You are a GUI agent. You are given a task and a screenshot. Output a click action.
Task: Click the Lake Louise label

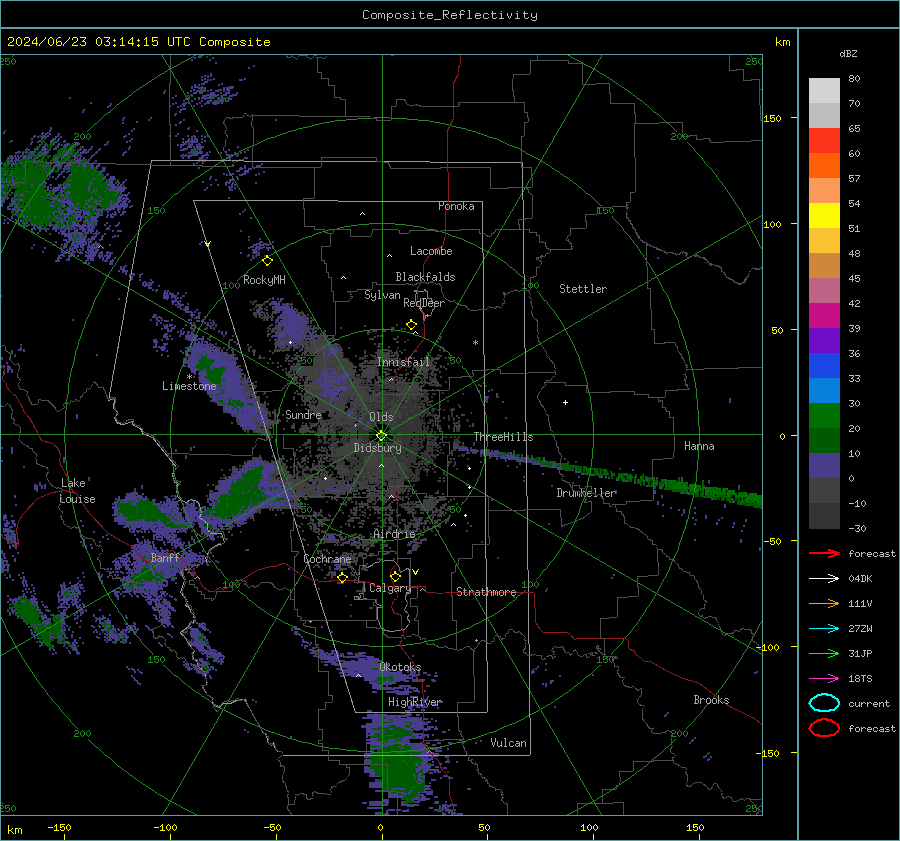[x=77, y=491]
